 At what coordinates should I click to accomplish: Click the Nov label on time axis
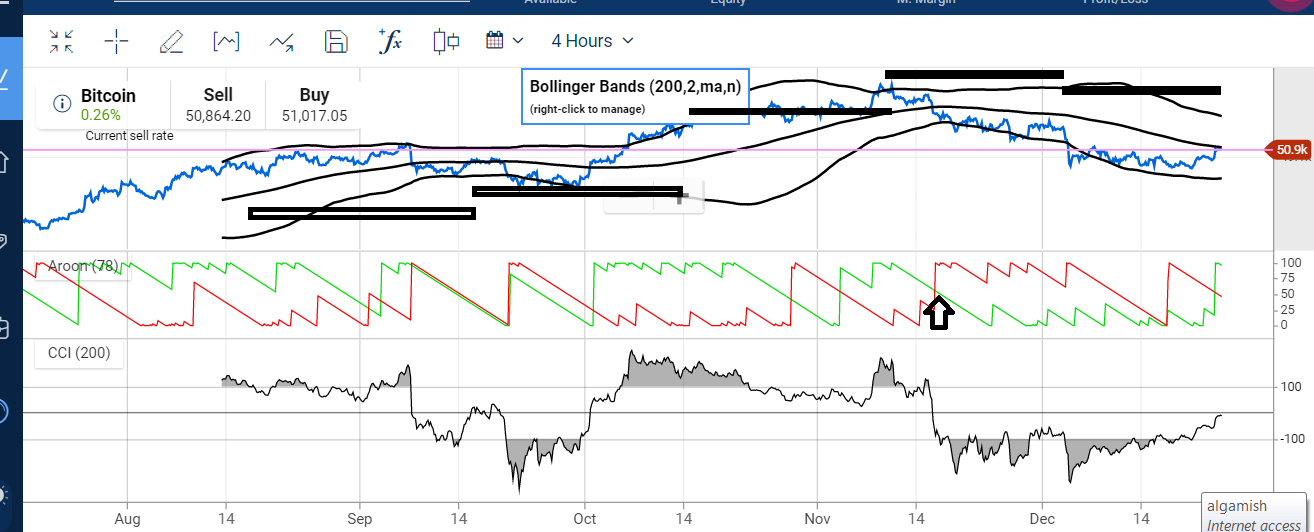click(817, 519)
